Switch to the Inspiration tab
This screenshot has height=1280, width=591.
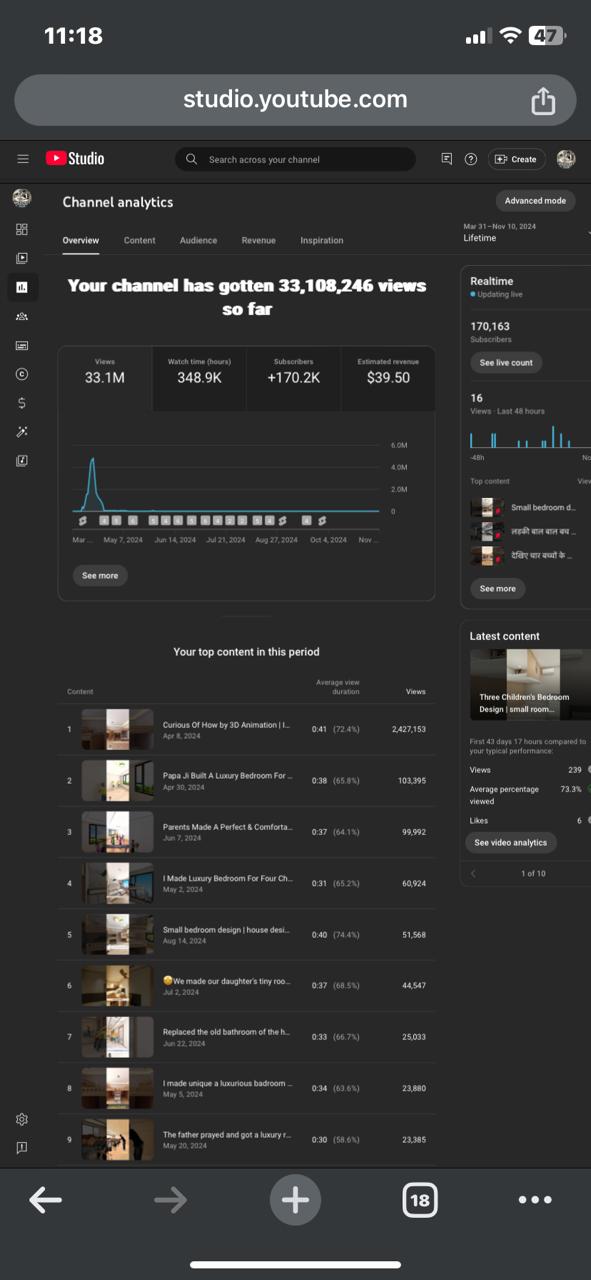(x=322, y=240)
